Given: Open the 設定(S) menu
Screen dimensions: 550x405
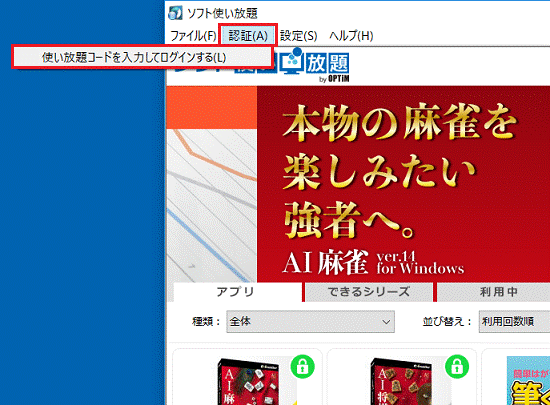Looking at the screenshot, I should [x=299, y=35].
